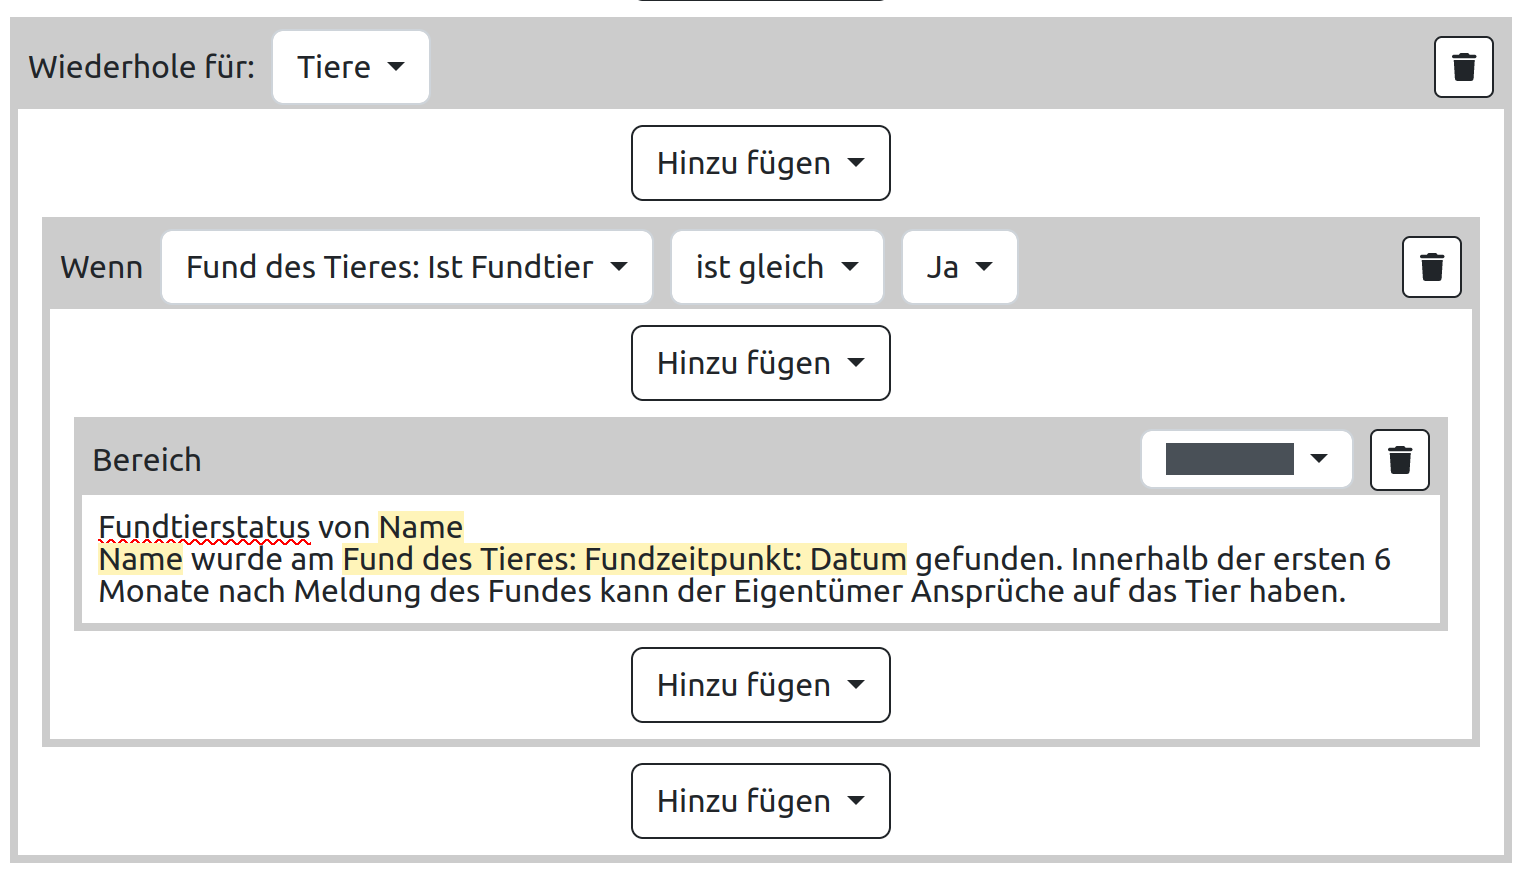Screen dimensions: 1524x870
Task: Open the bottom-most "Hinzu fügen" dropdown
Action: coord(760,800)
